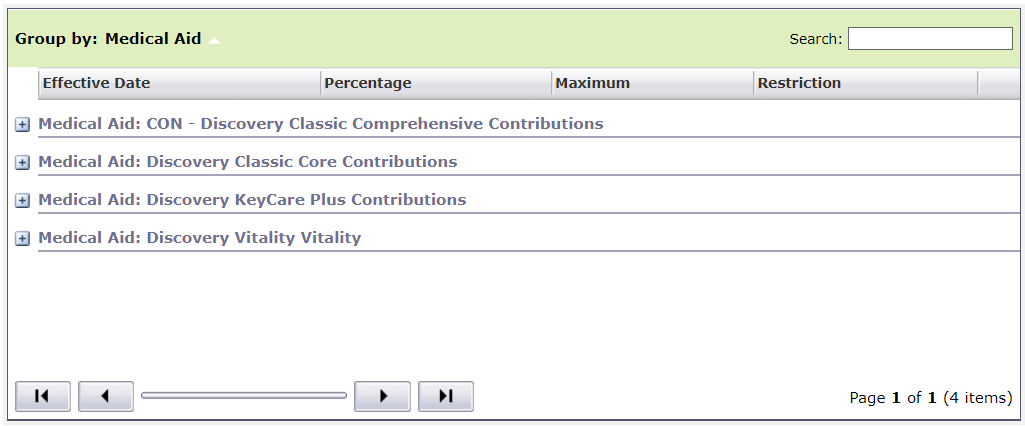Click the sort arrow beside Medical Aid
Viewport: 1025px width, 426px height.
coord(214,40)
